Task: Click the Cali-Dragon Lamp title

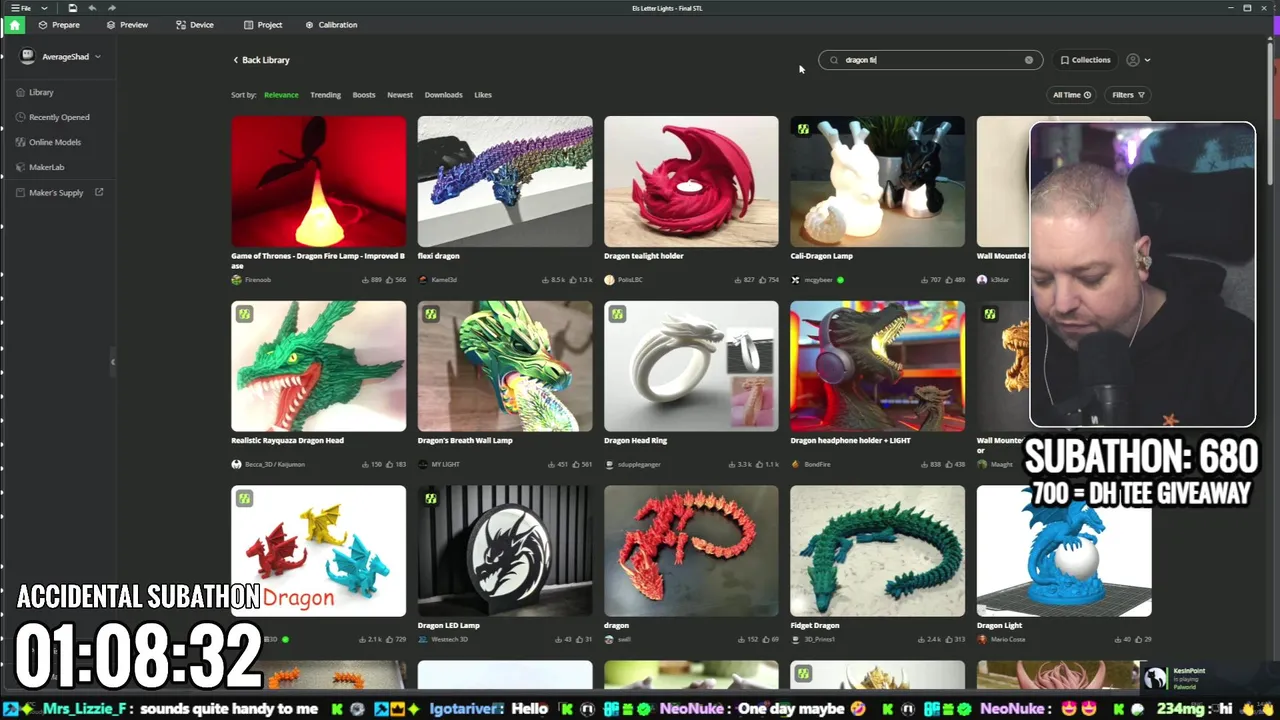Action: (x=821, y=256)
